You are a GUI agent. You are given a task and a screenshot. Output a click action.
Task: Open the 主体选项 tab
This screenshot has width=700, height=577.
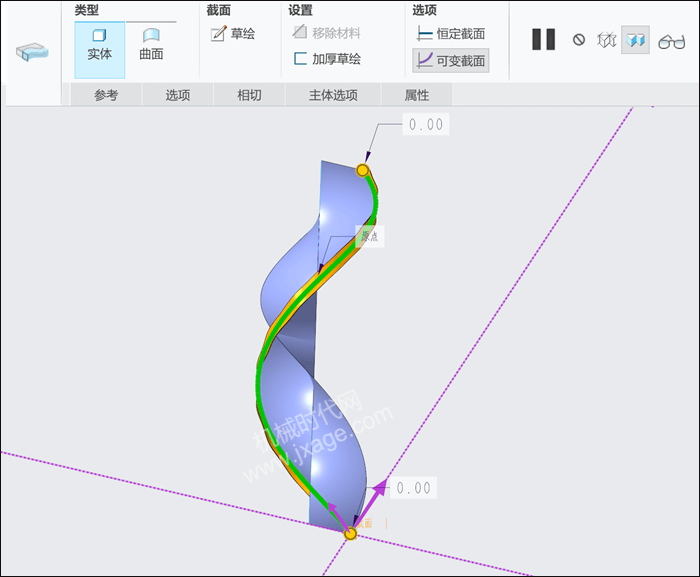(x=333, y=95)
